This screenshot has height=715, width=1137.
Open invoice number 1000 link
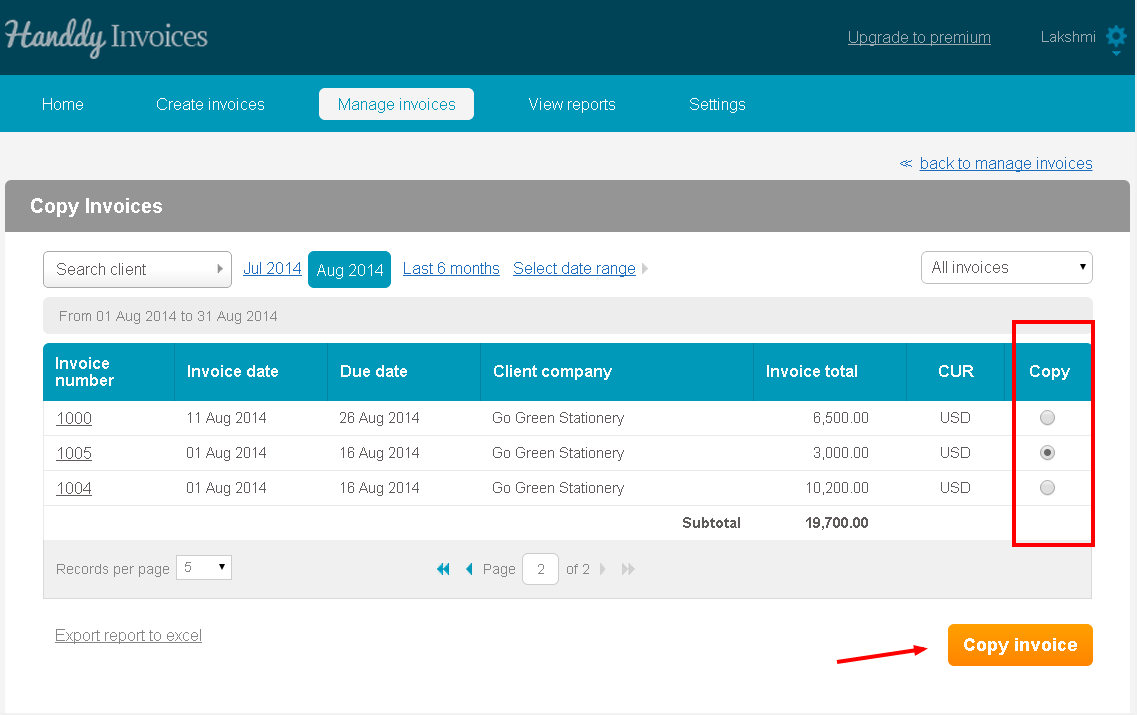click(x=74, y=418)
